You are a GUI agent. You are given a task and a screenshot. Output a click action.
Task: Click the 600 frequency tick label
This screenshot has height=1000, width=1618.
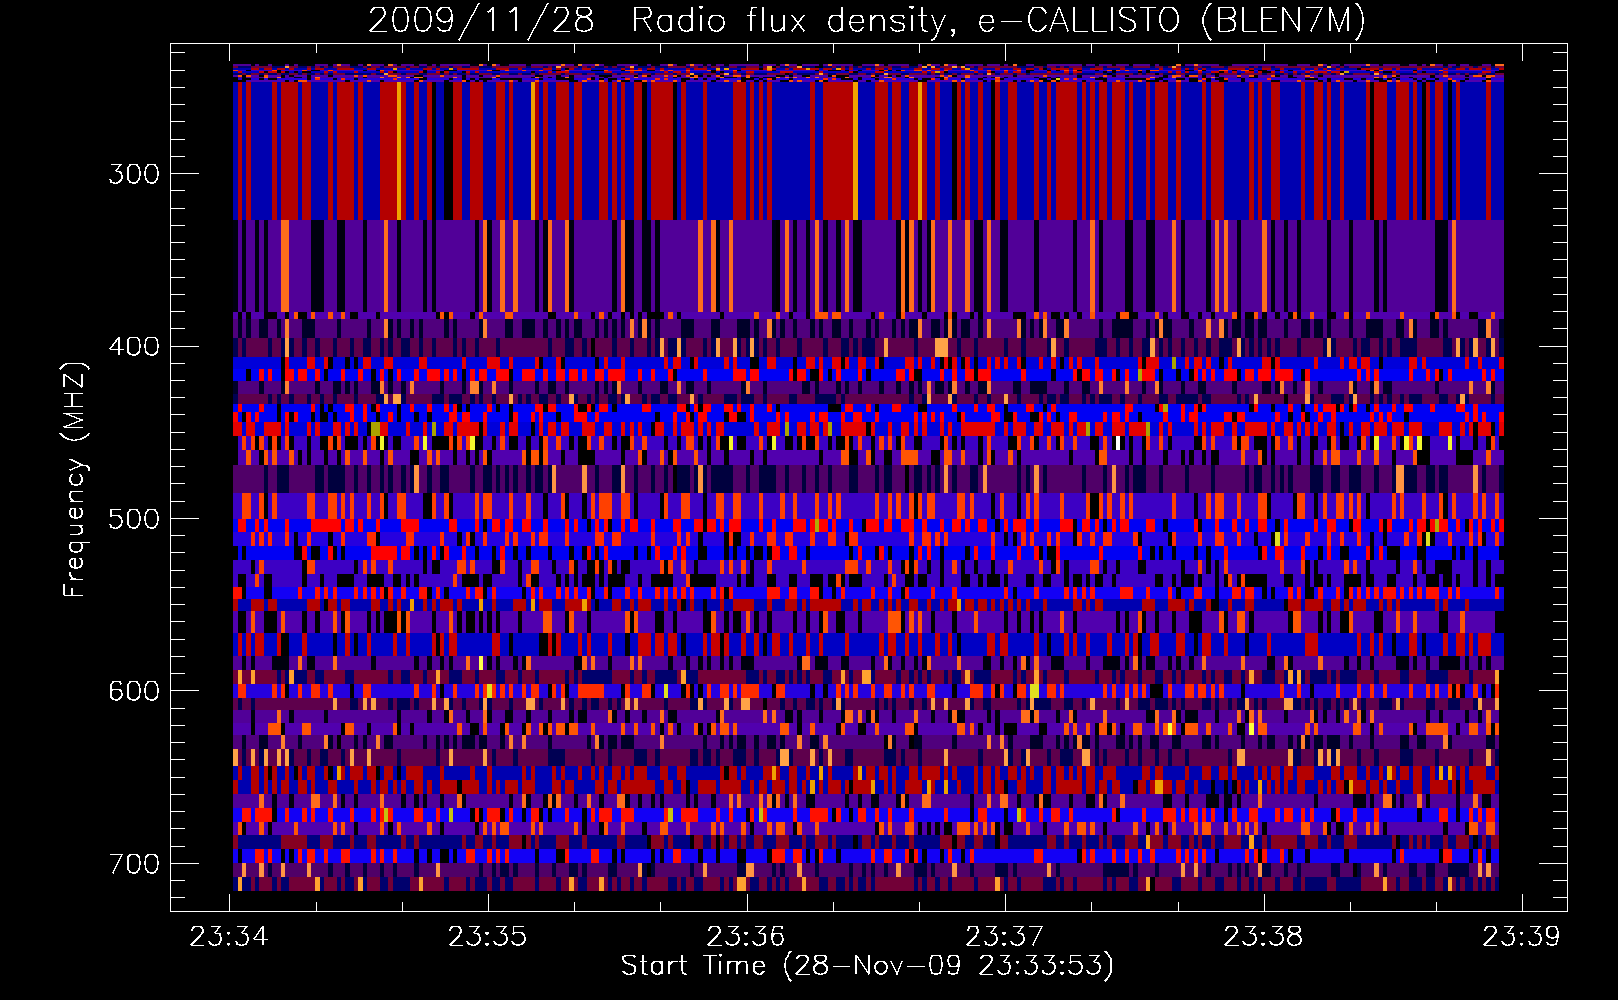[134, 691]
